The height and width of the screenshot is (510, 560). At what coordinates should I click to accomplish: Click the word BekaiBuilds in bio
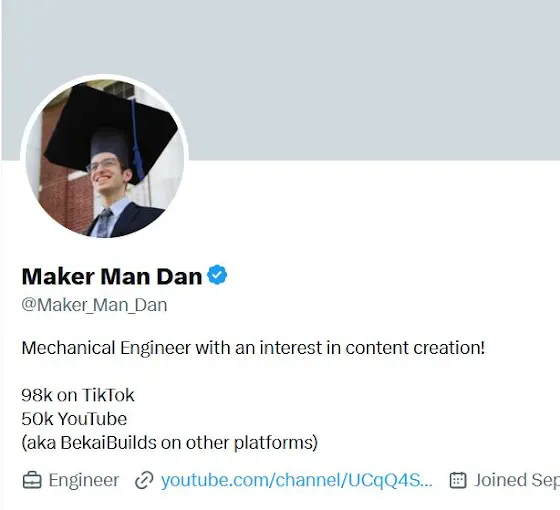[108, 442]
